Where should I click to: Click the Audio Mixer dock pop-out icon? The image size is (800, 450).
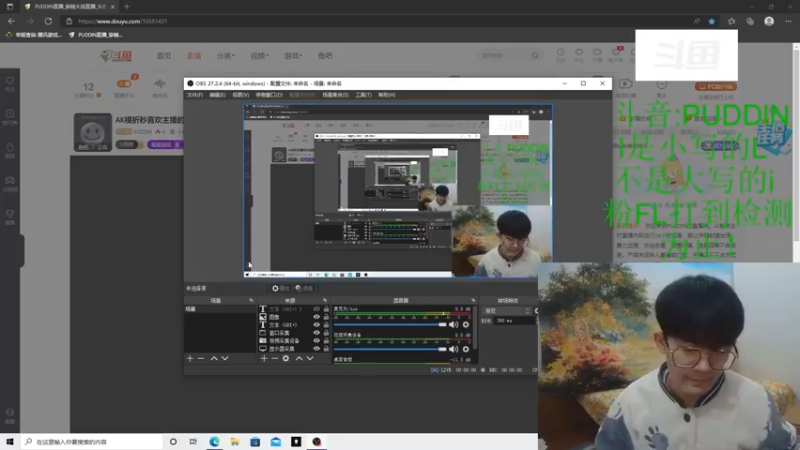pyautogui.click(x=473, y=301)
